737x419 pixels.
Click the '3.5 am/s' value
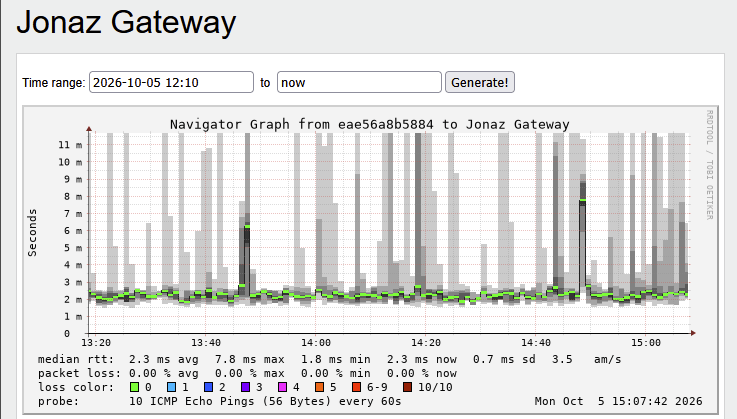point(586,359)
